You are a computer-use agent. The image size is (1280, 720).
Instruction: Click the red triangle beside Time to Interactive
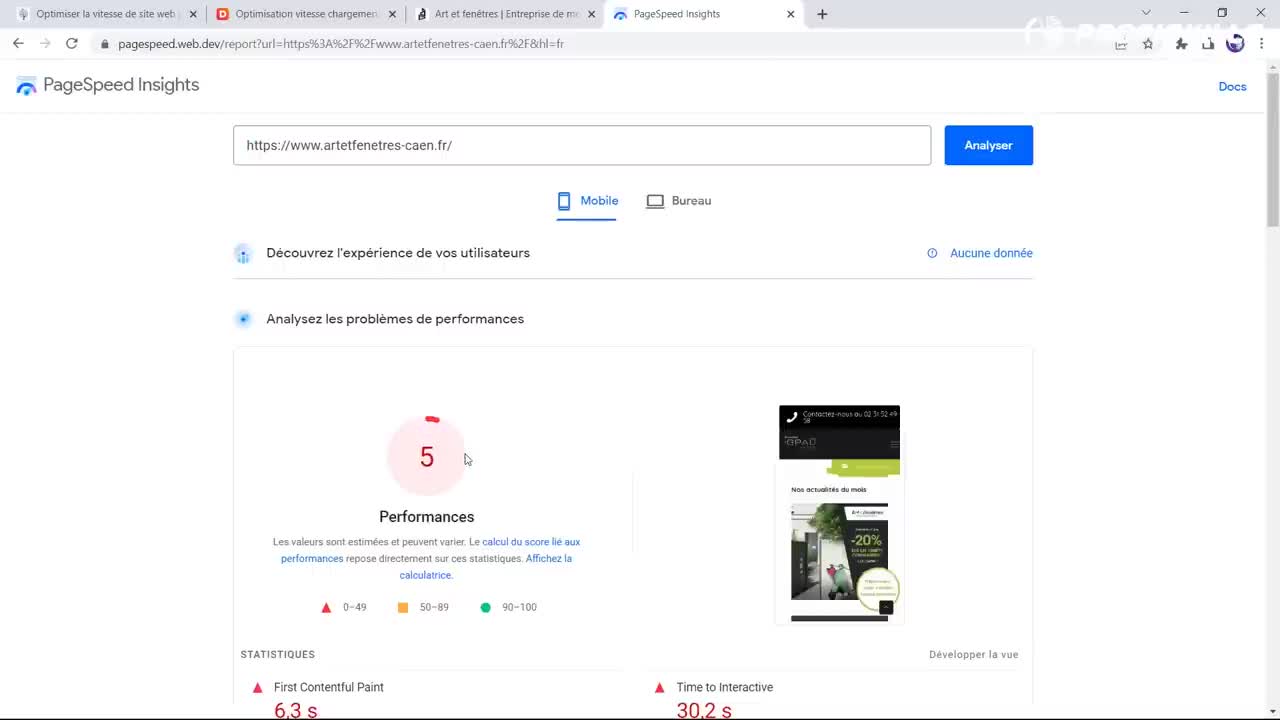pos(659,687)
